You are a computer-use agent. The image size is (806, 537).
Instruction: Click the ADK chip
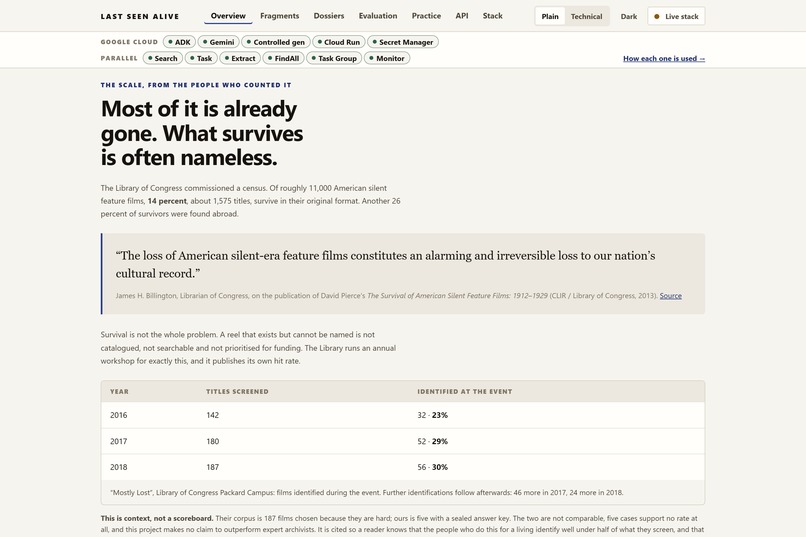point(179,42)
